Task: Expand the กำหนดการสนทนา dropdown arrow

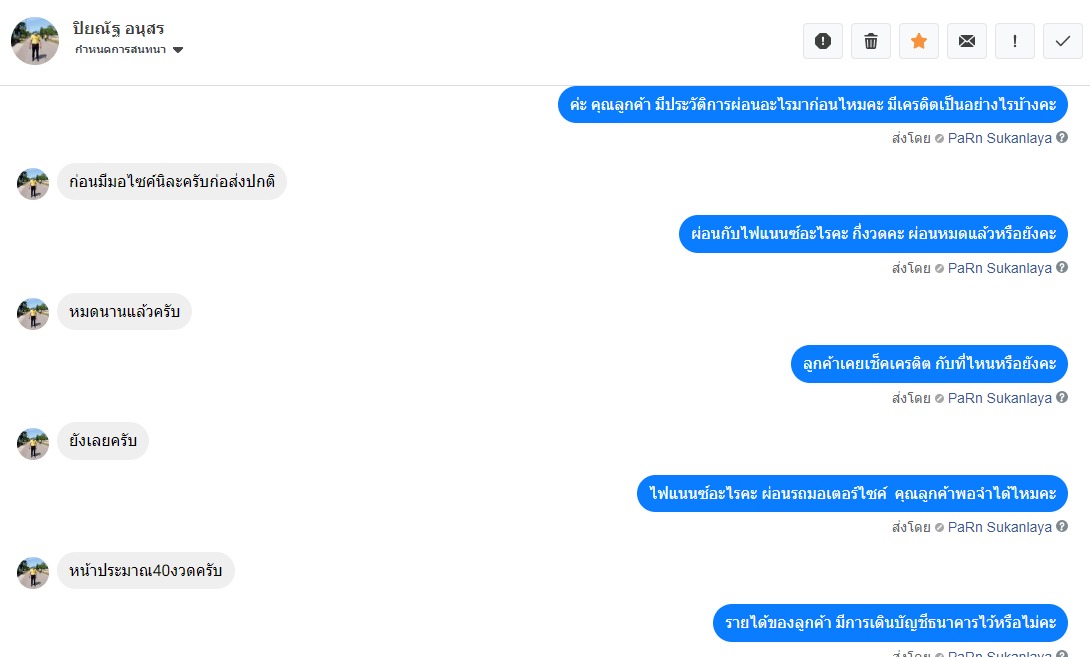Action: point(178,50)
